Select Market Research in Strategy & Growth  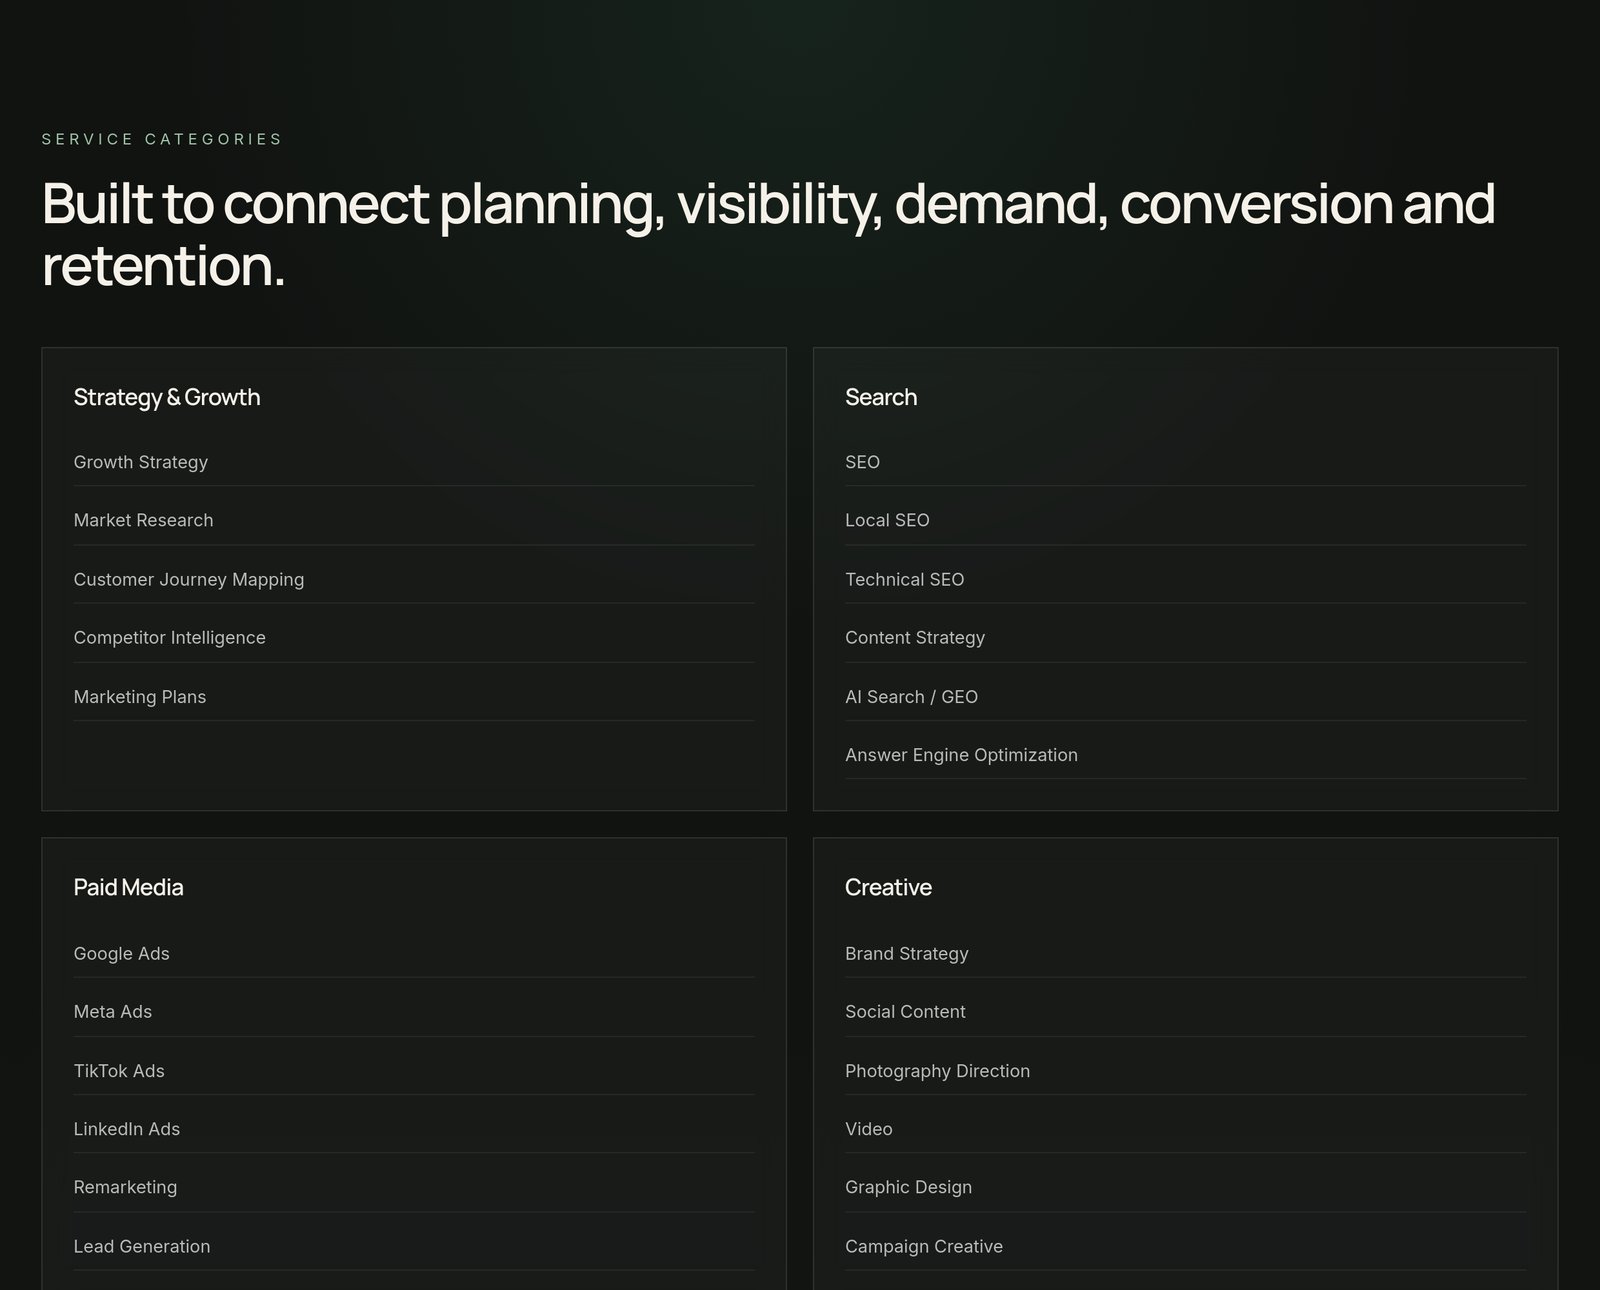[x=414, y=520]
